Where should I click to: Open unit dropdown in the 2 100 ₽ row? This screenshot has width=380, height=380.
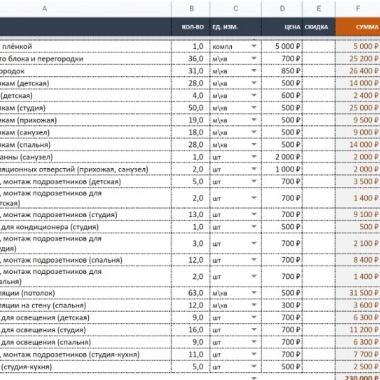pyautogui.click(x=254, y=243)
